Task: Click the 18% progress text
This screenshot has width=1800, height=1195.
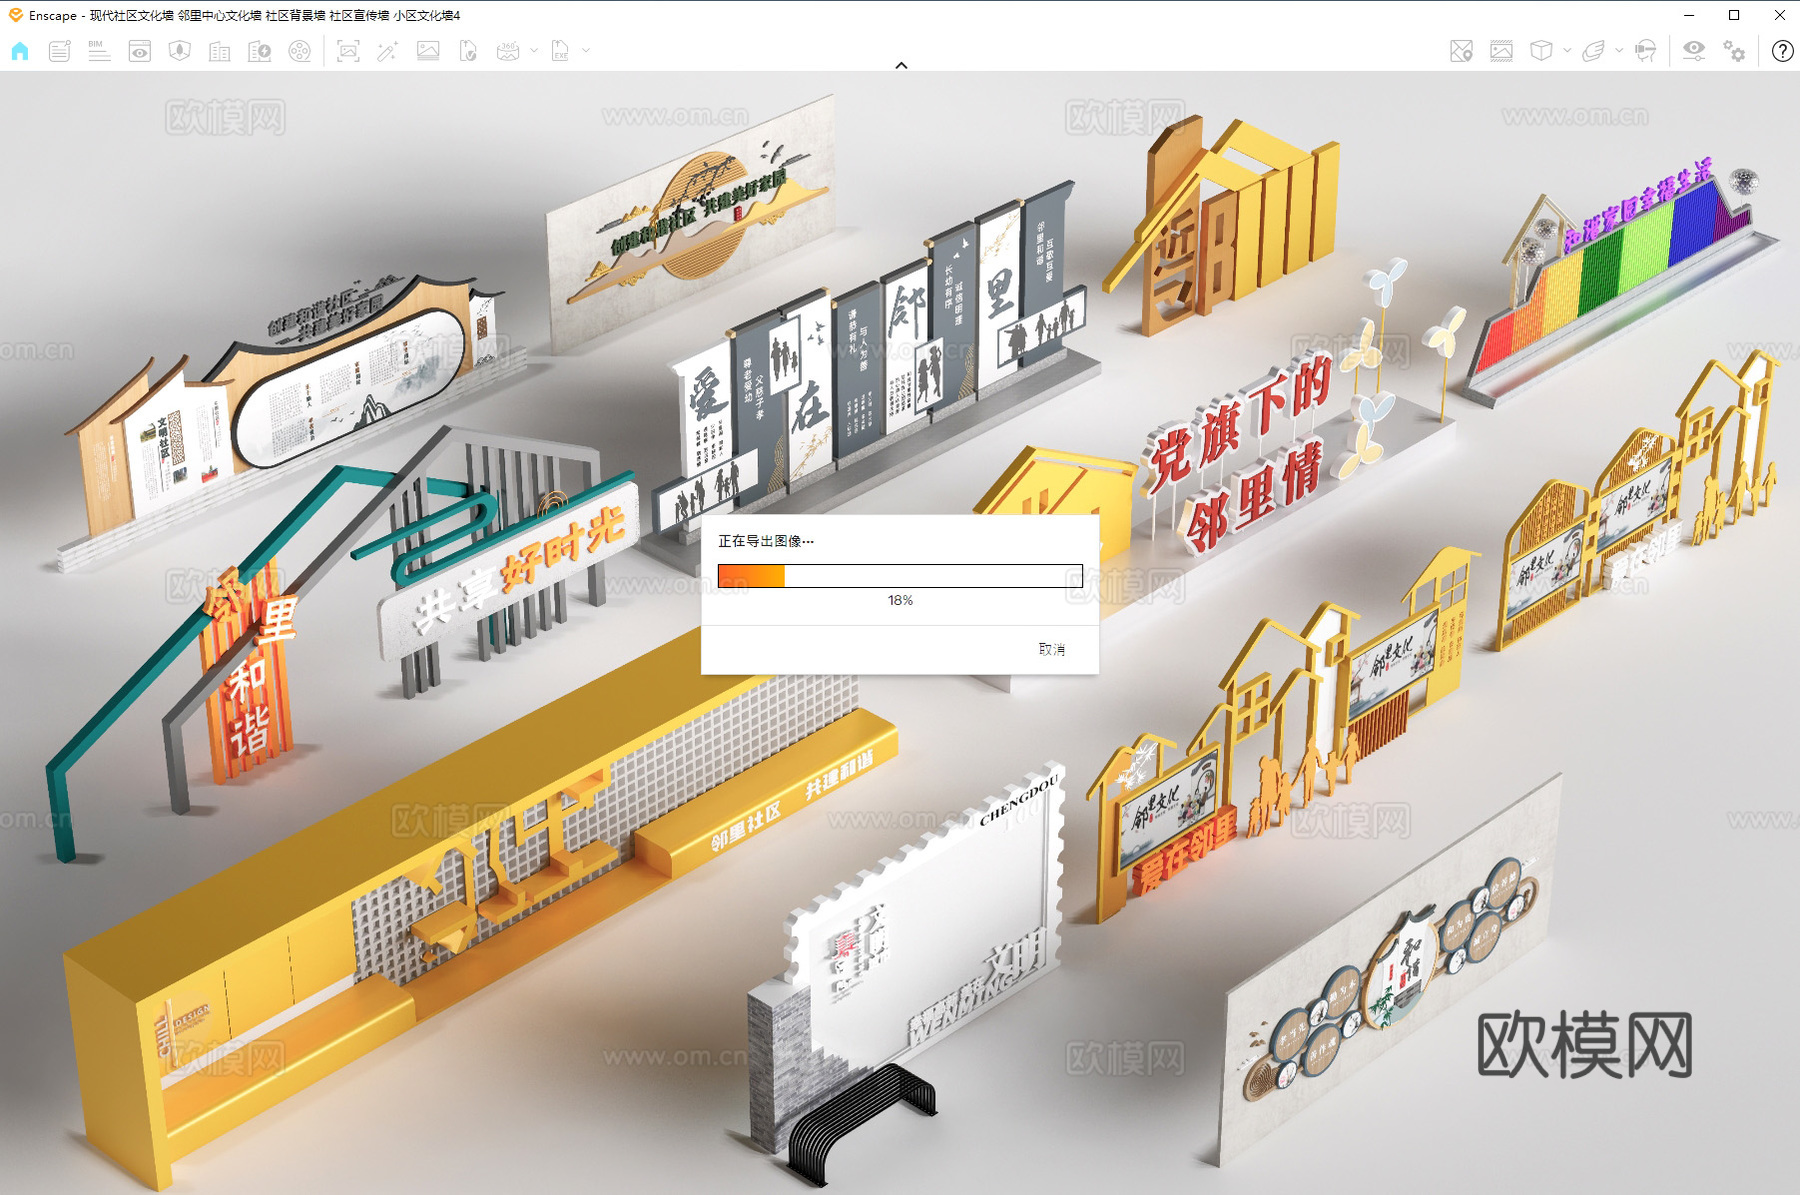Action: 900,600
